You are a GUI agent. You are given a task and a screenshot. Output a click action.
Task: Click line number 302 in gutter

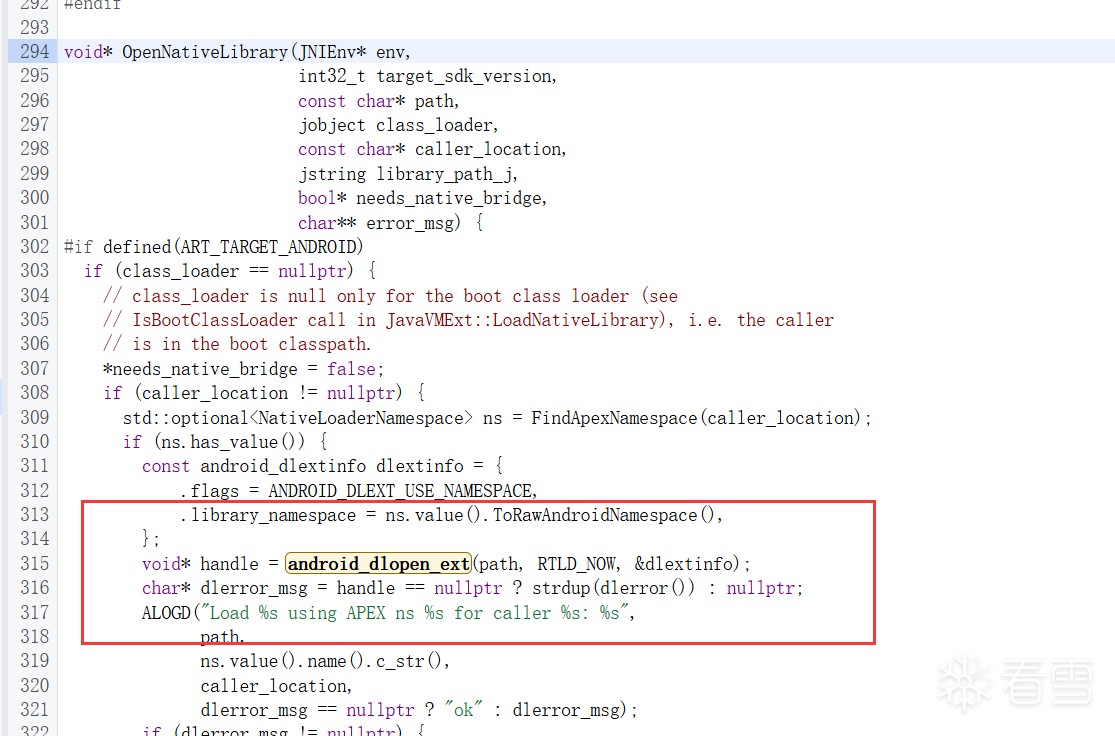point(35,247)
